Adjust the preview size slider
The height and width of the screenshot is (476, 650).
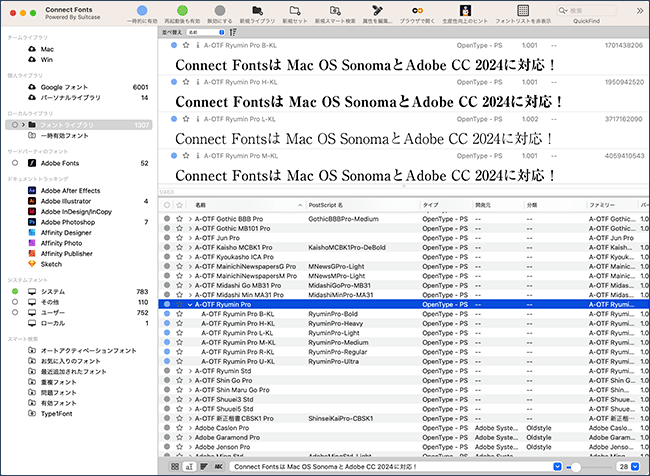coord(575,467)
